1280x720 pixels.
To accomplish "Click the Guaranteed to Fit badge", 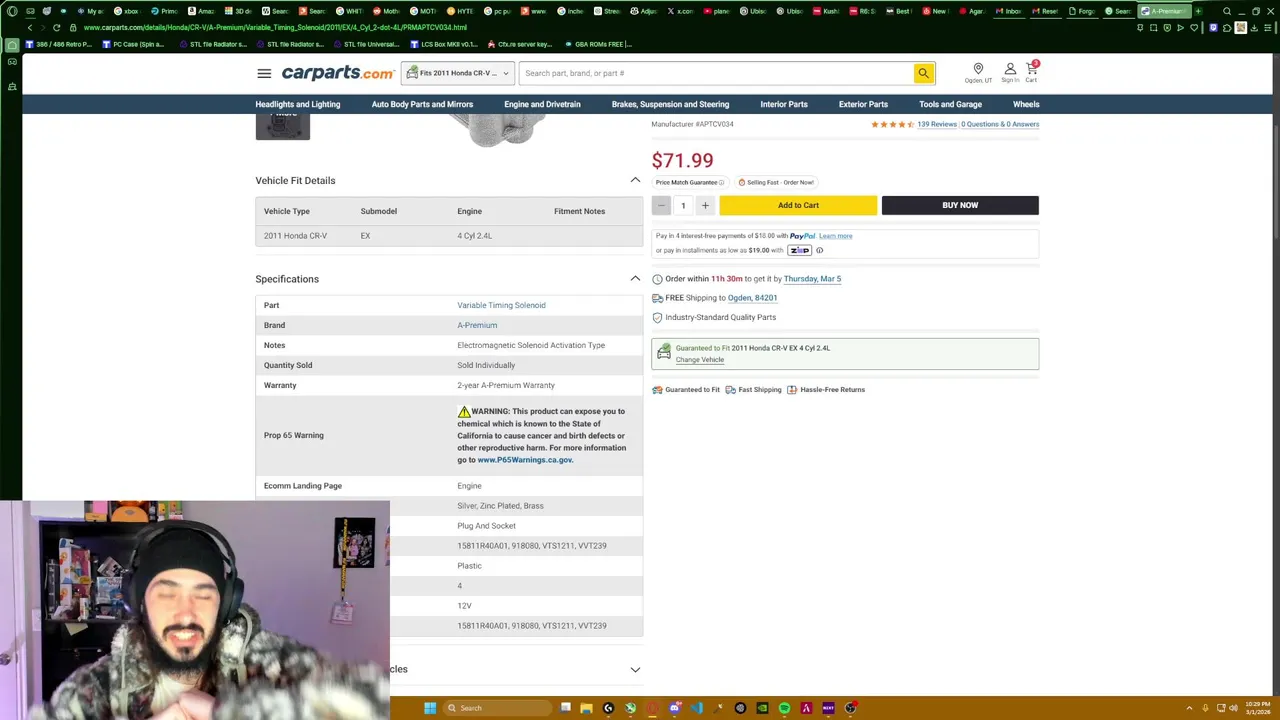I will coord(686,390).
